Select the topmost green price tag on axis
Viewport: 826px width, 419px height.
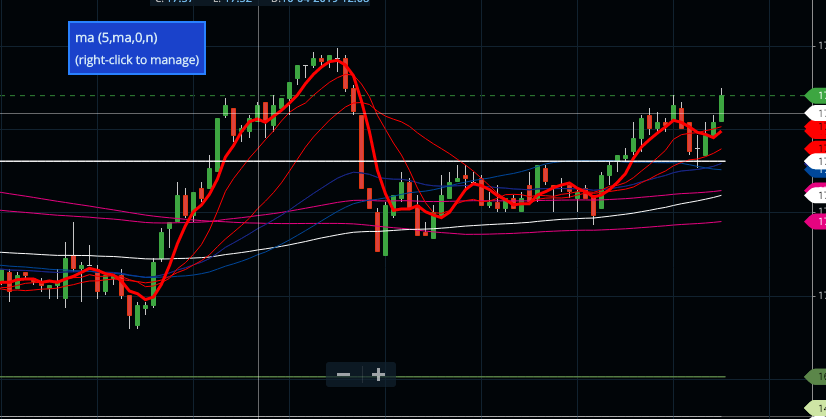coord(816,95)
